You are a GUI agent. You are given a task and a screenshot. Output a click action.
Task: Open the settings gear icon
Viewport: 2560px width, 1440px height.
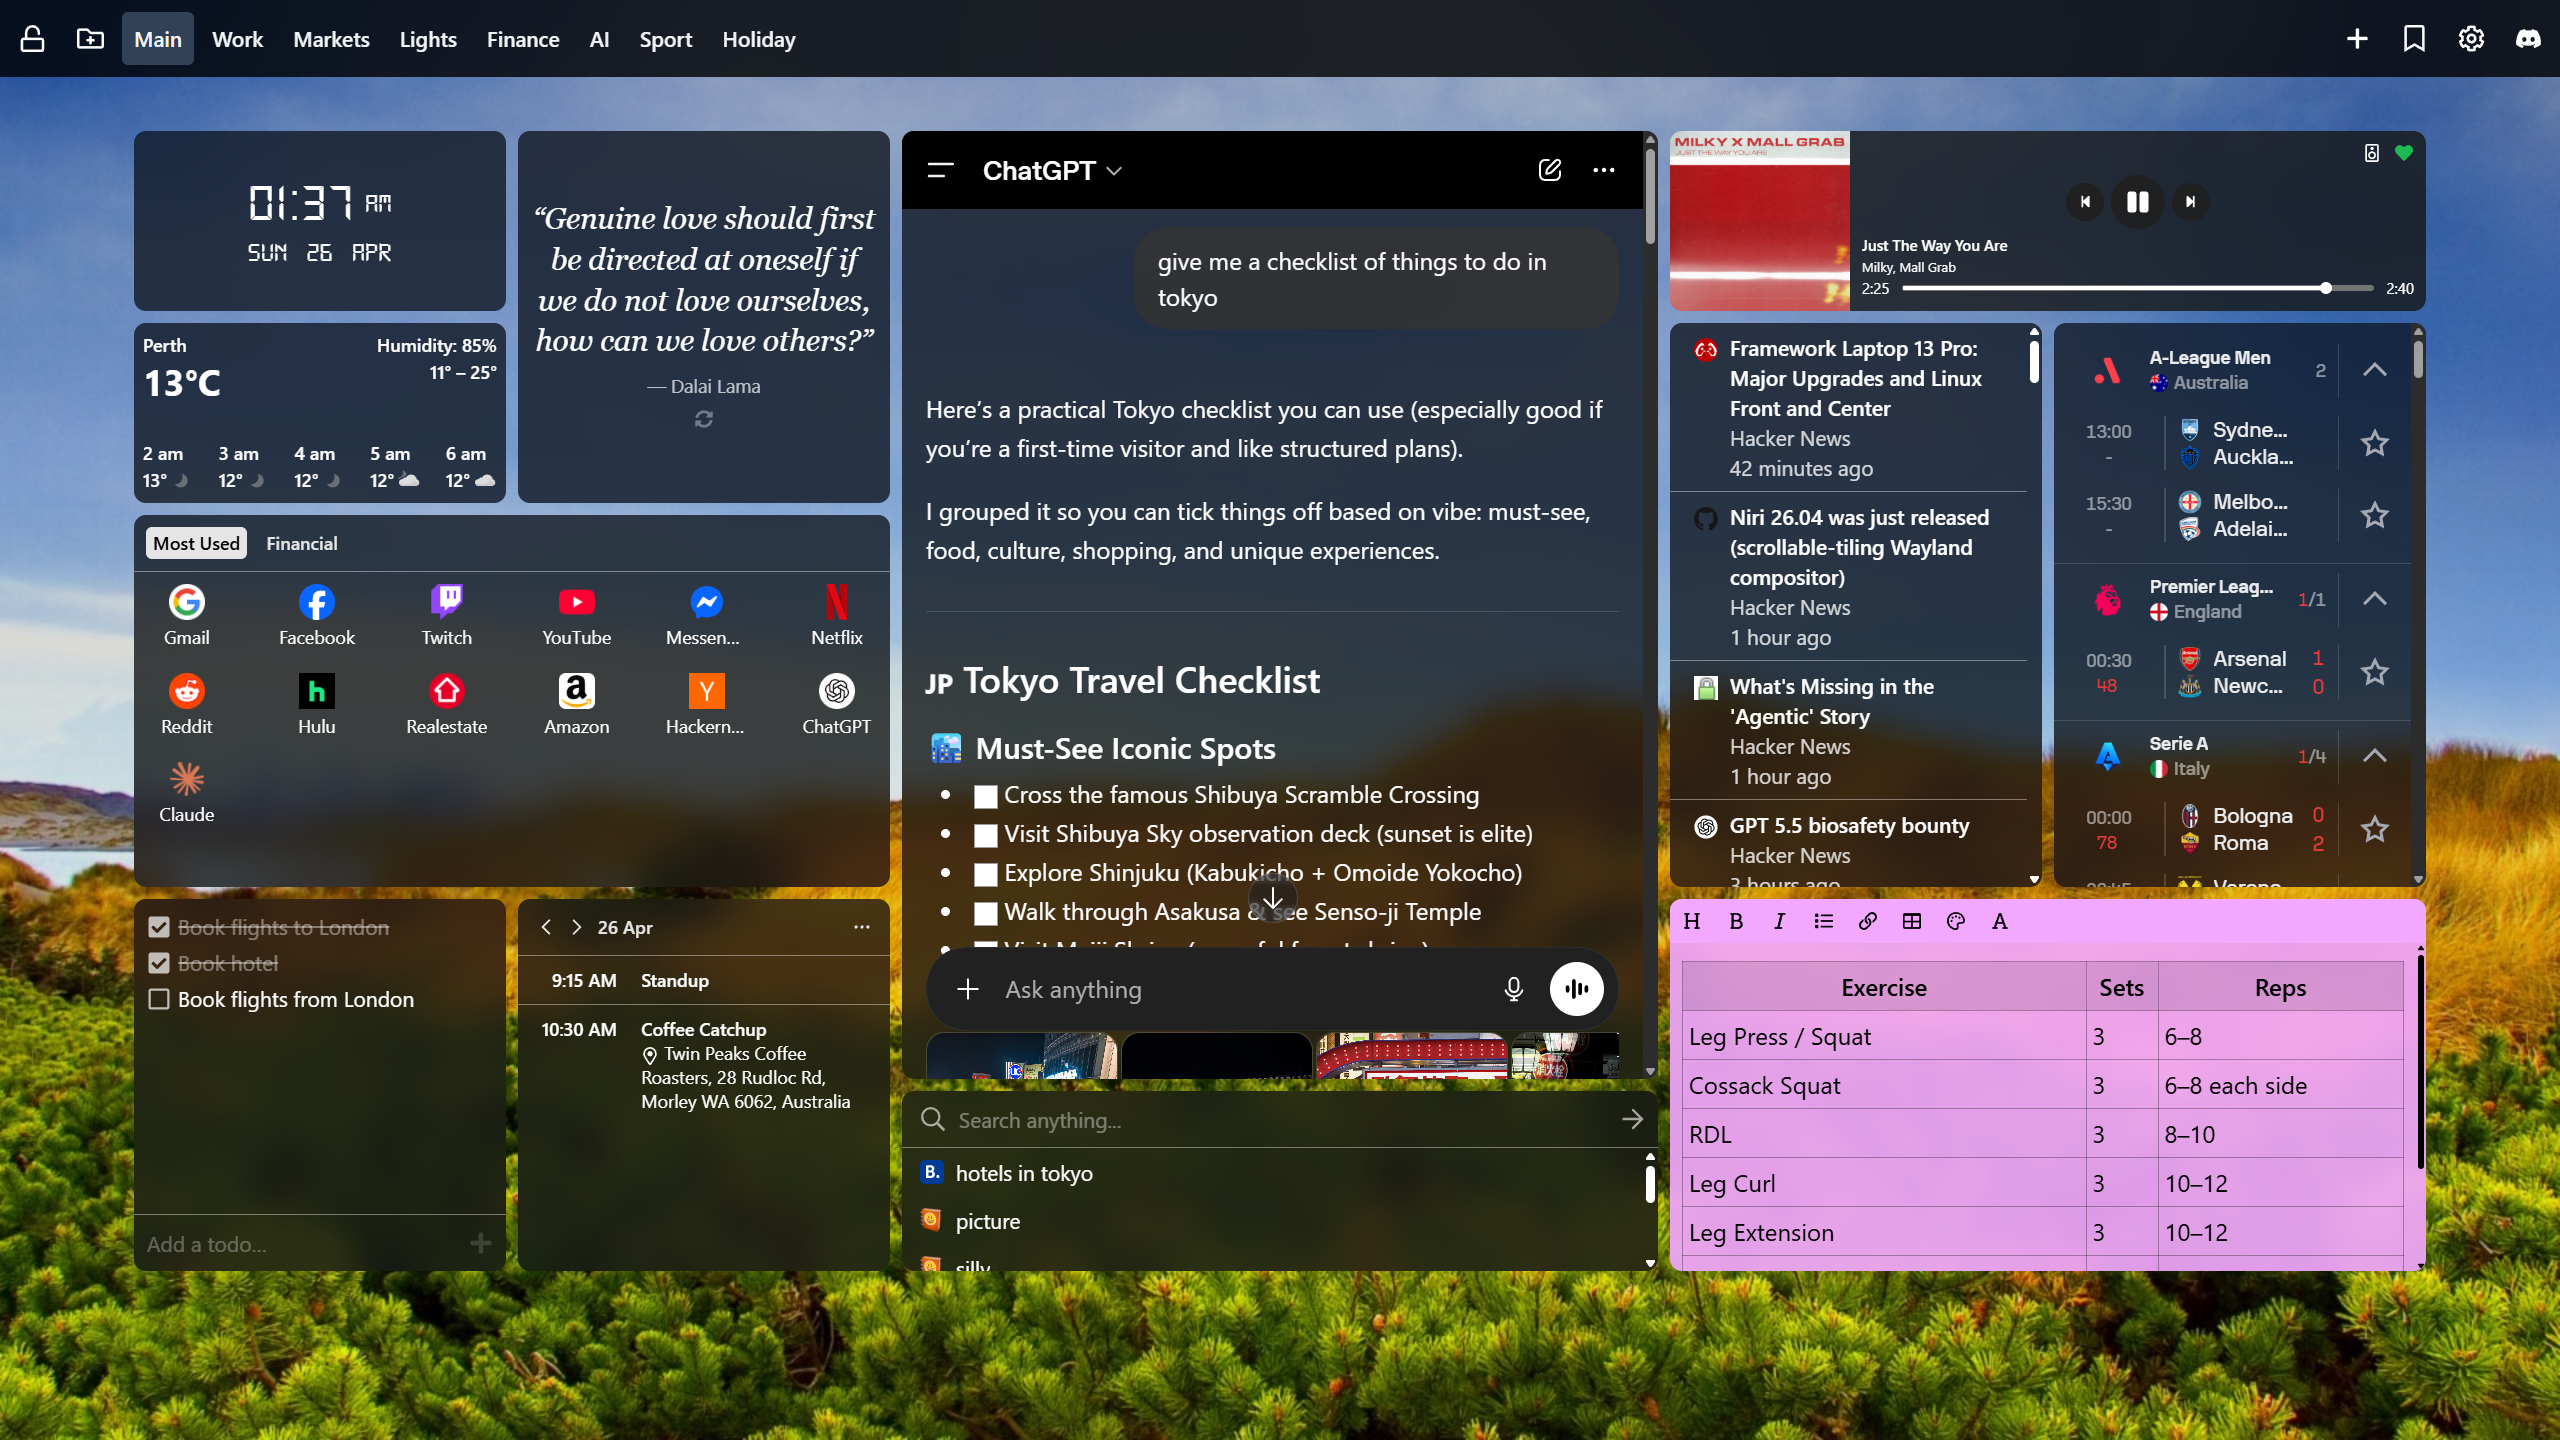pos(2471,39)
